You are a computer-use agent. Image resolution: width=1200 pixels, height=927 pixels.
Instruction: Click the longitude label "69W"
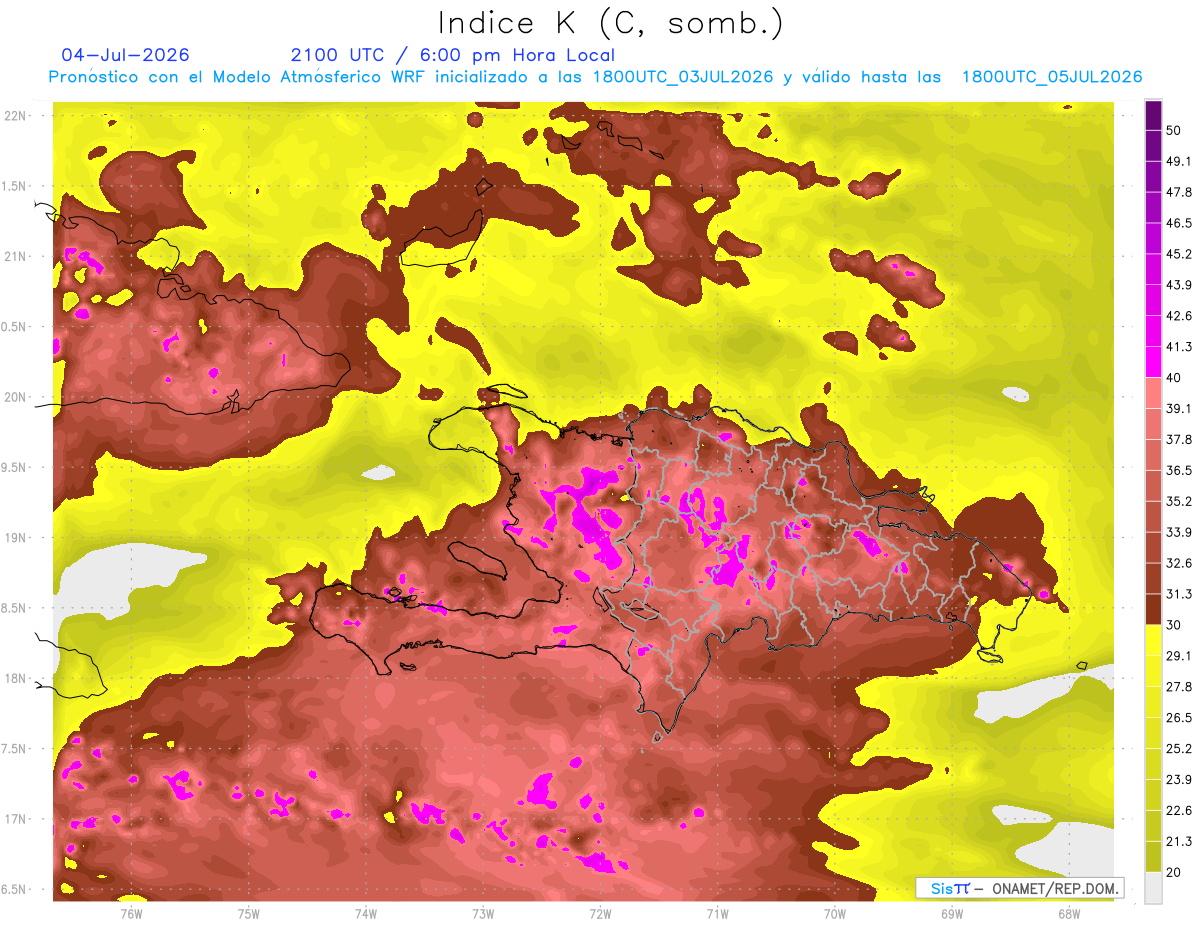pyautogui.click(x=952, y=913)
